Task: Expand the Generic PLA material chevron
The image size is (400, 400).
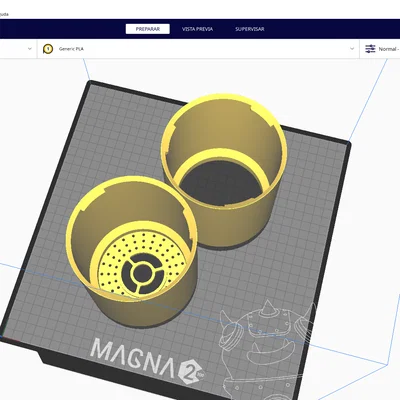Action: [352, 49]
